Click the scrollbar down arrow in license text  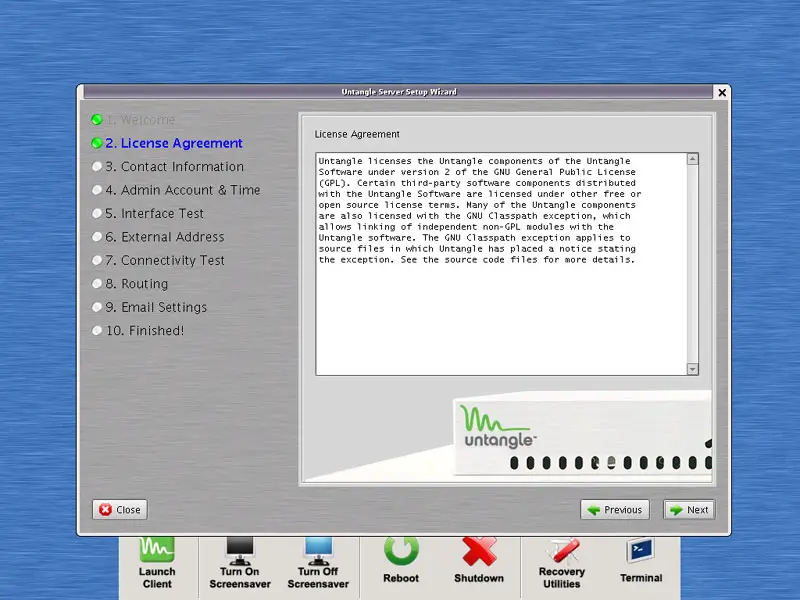(693, 369)
